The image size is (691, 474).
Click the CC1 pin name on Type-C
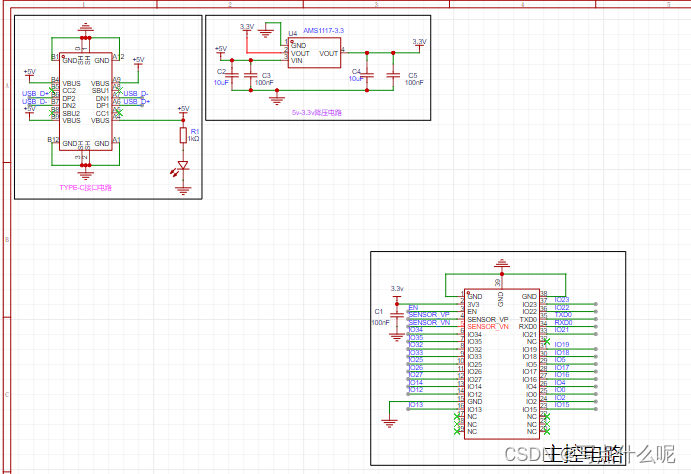102,113
